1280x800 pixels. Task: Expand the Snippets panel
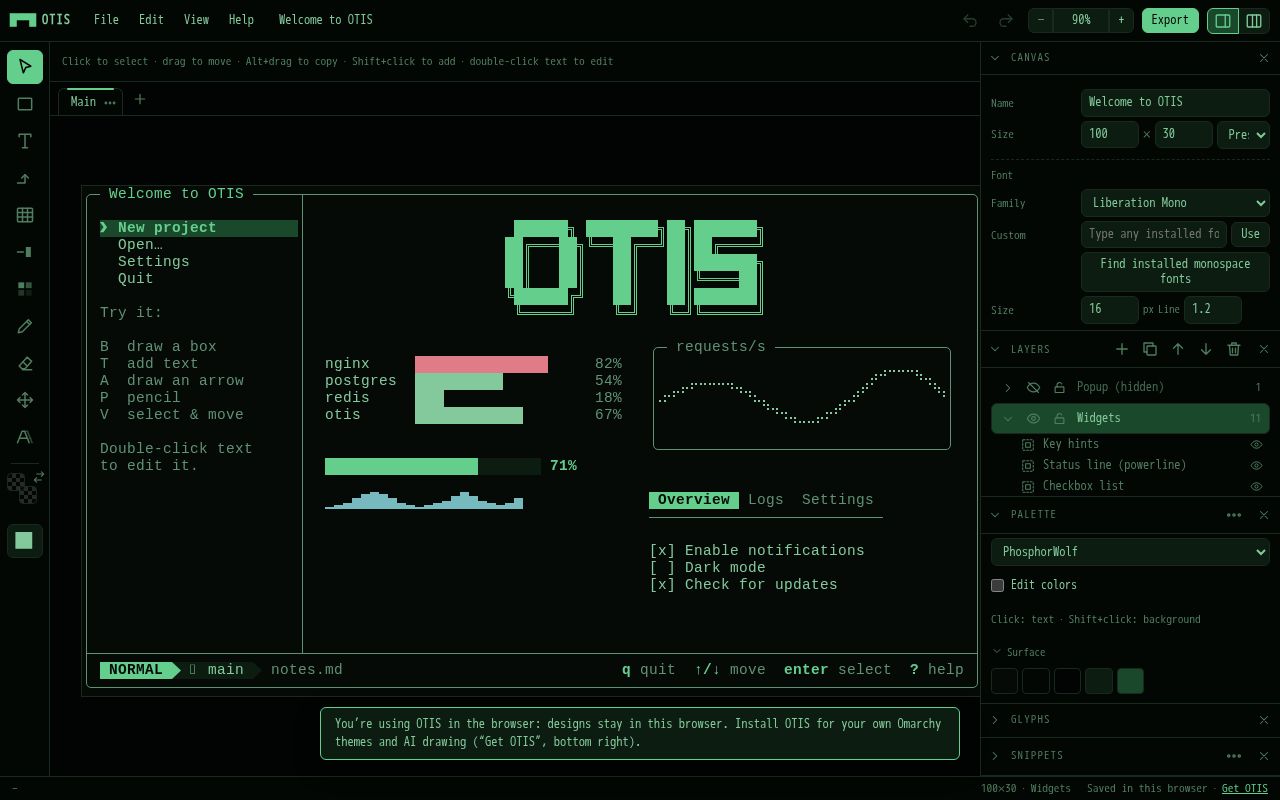(995, 756)
